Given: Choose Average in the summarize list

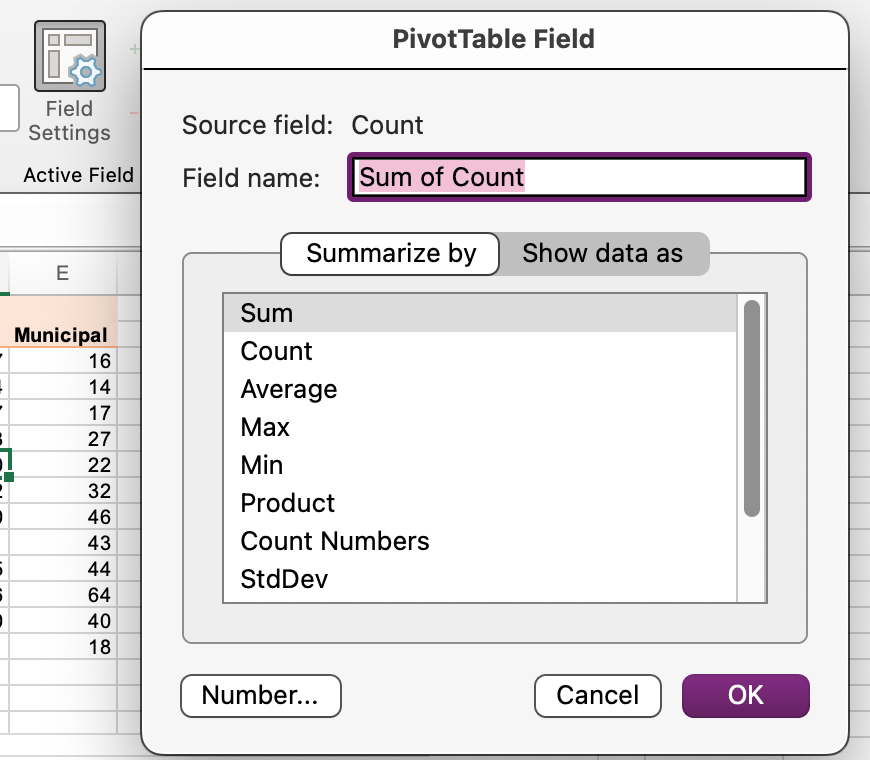Looking at the screenshot, I should pyautogui.click(x=480, y=389).
